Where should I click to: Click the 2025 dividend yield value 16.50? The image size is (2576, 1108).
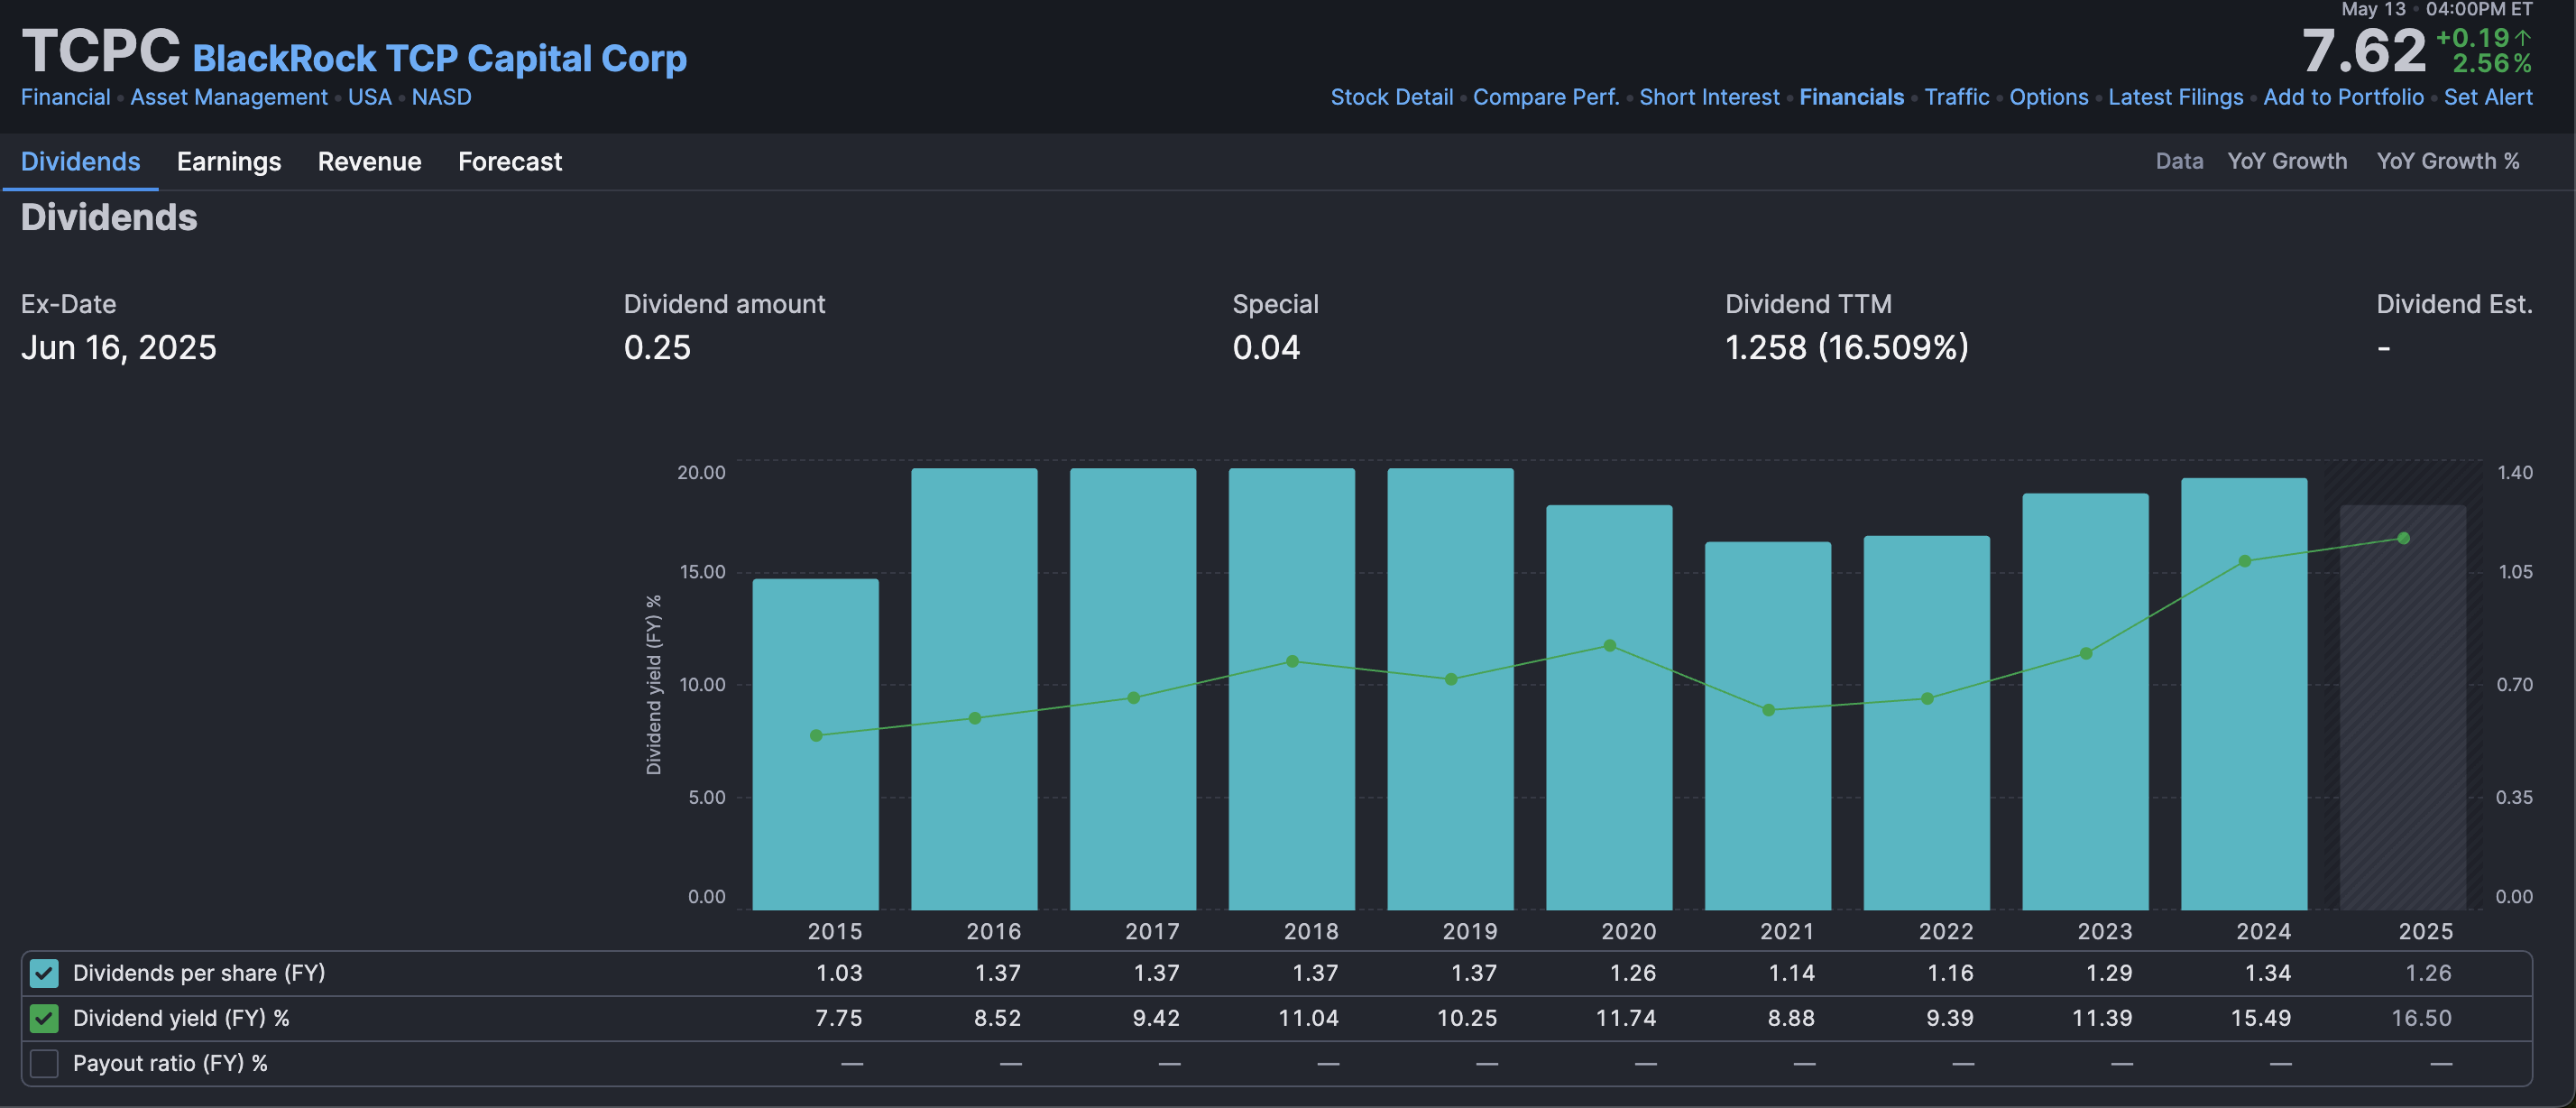(2421, 1018)
